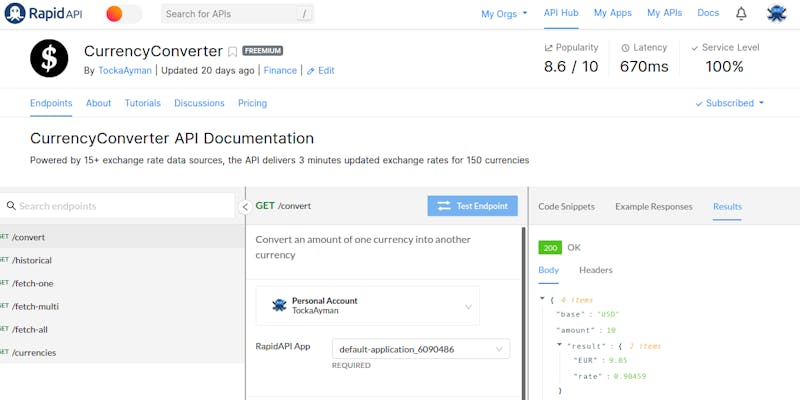Click the "amount" value 10

click(611, 330)
